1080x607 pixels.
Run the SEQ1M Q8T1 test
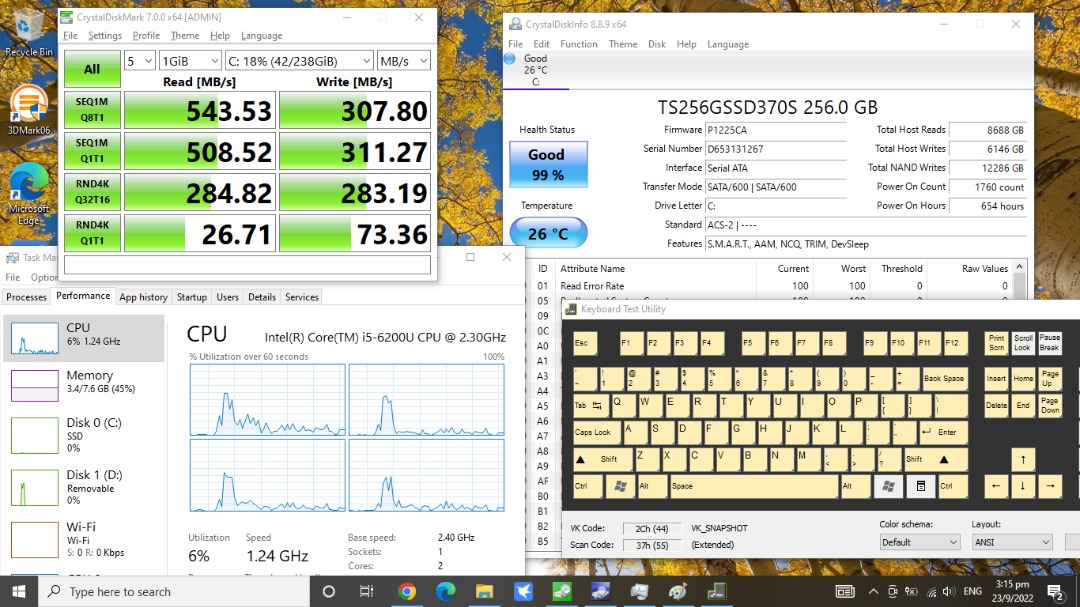pos(92,110)
